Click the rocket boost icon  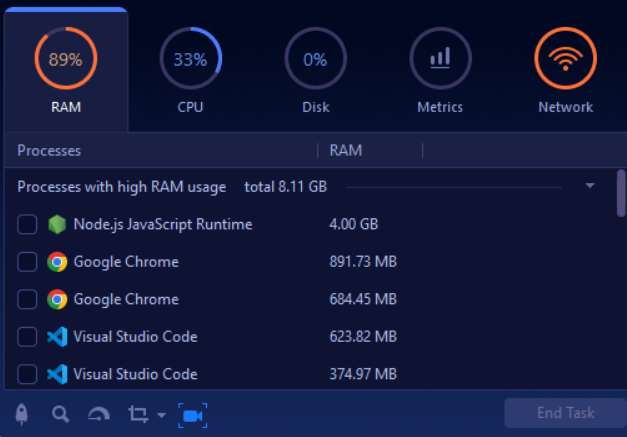[22, 414]
